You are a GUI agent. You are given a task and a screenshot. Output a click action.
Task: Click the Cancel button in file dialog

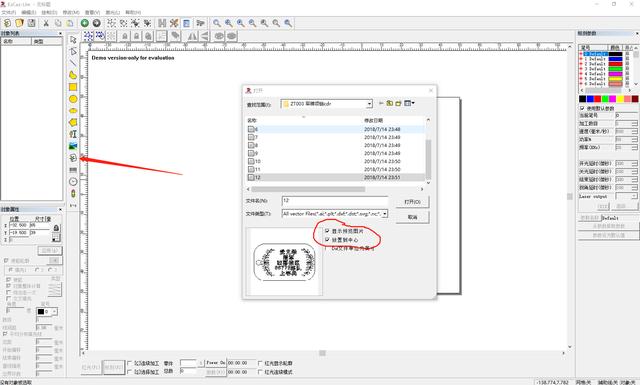pos(412,217)
